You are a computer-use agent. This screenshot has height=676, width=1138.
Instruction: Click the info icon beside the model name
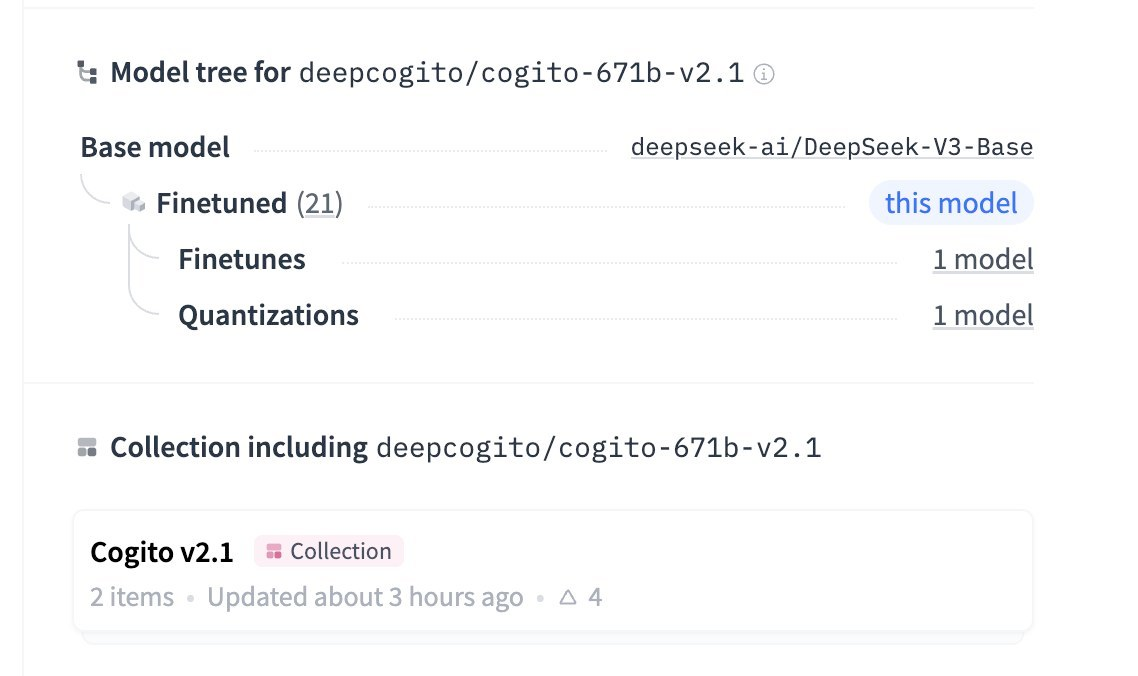763,74
